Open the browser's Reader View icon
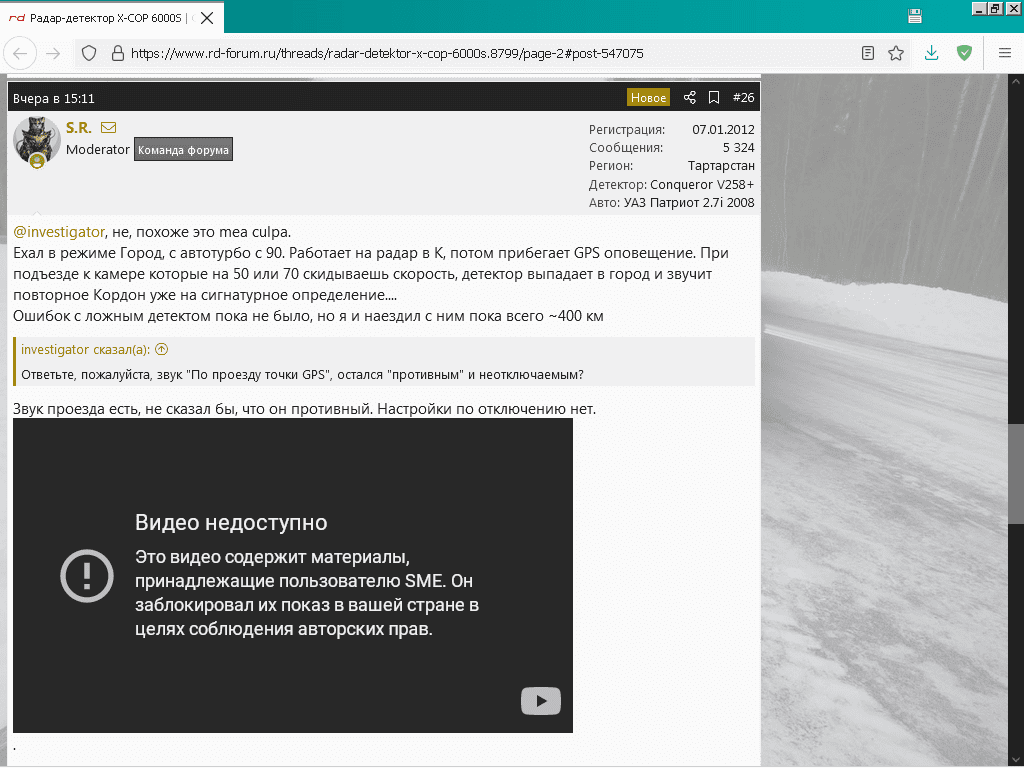This screenshot has width=1024, height=768. [868, 53]
